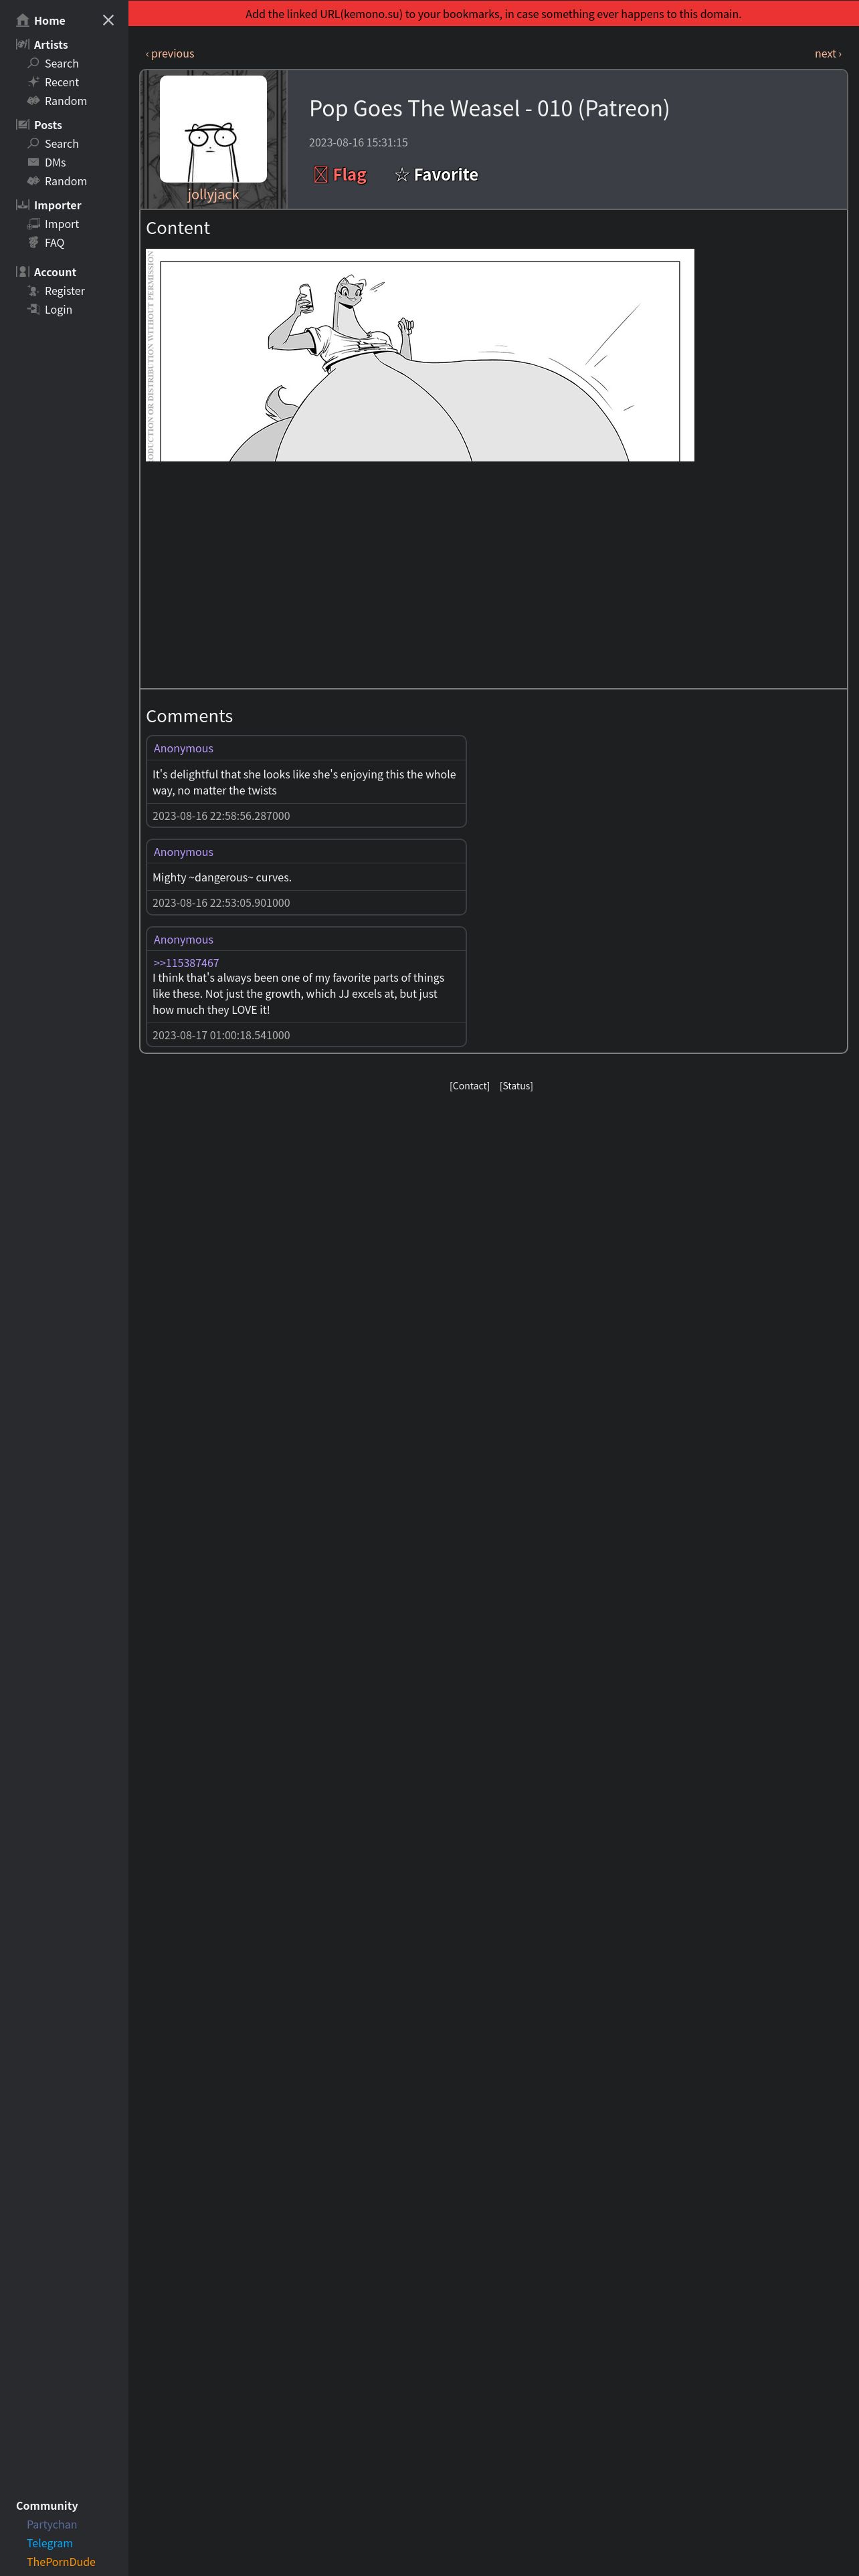Open the Telegram community link
Viewport: 859px width, 2576px height.
point(50,2543)
